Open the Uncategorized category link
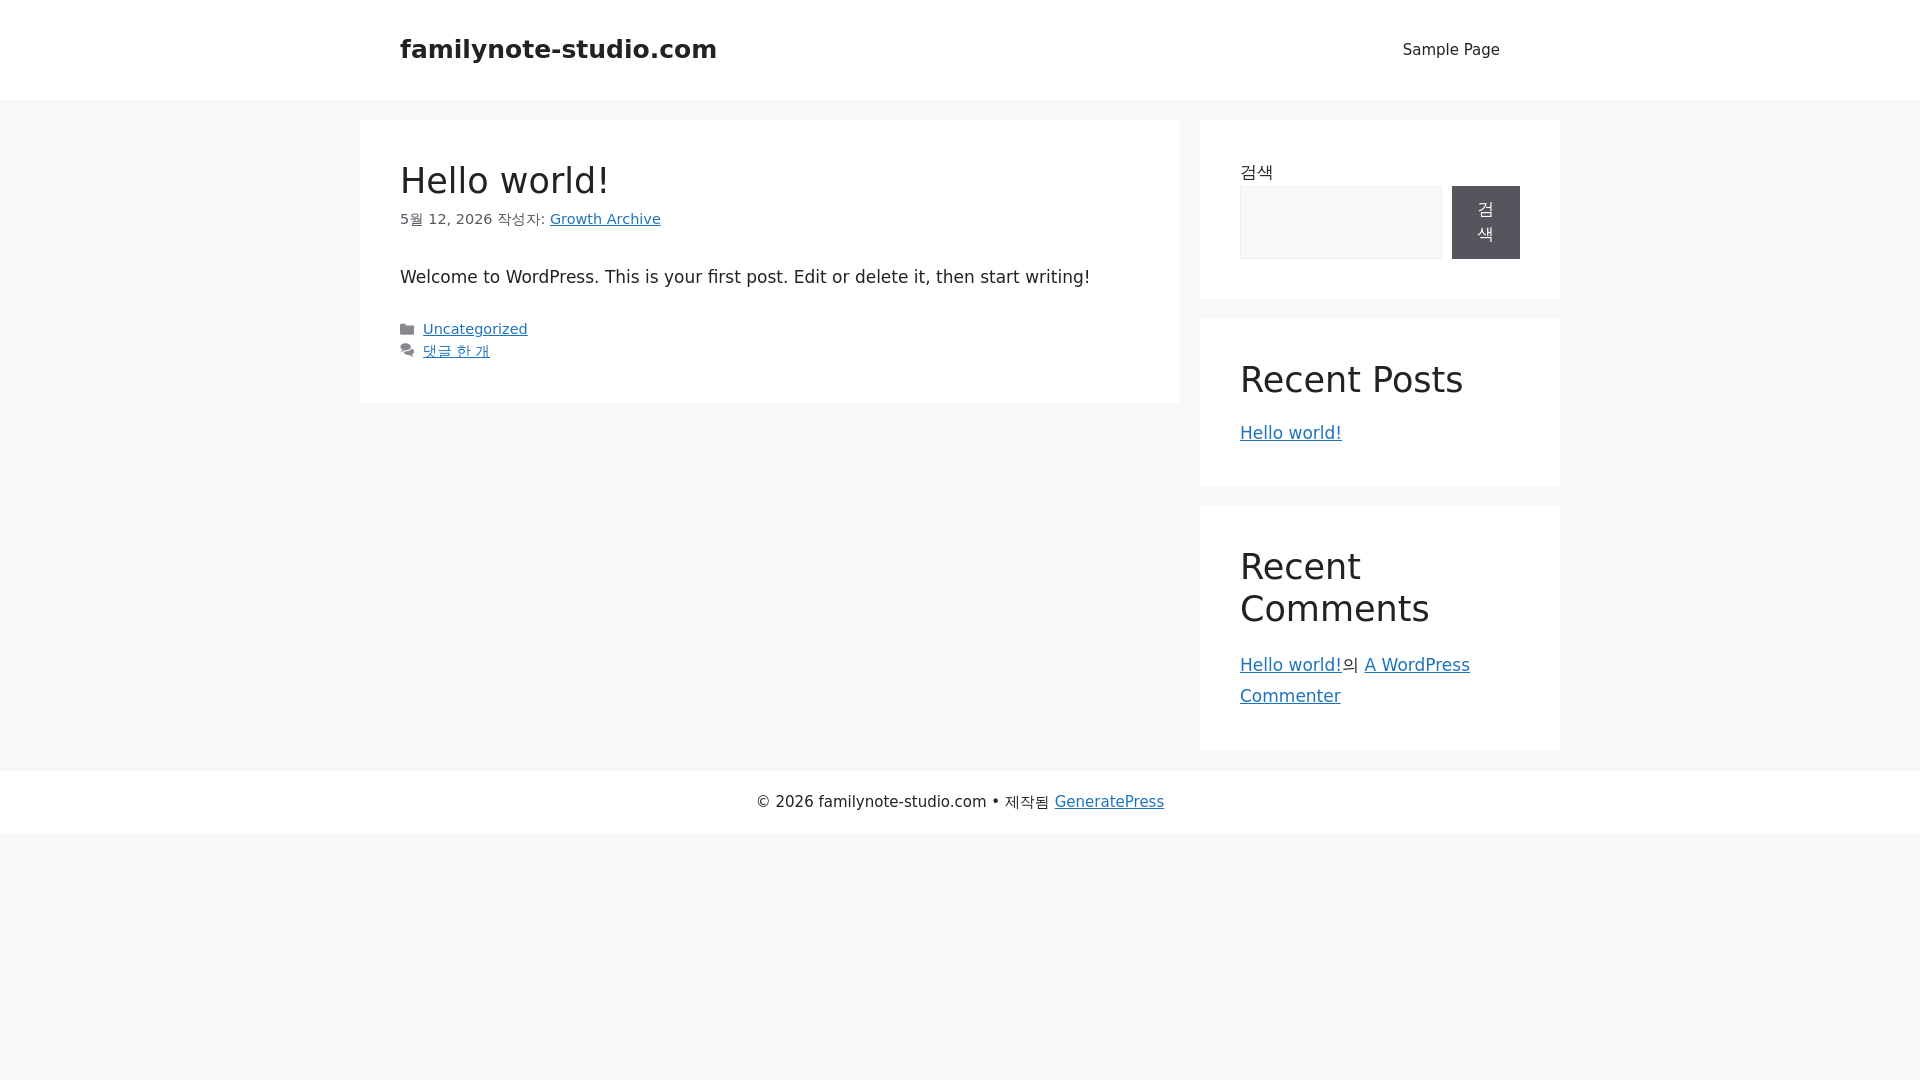1920x1080 pixels. point(475,329)
